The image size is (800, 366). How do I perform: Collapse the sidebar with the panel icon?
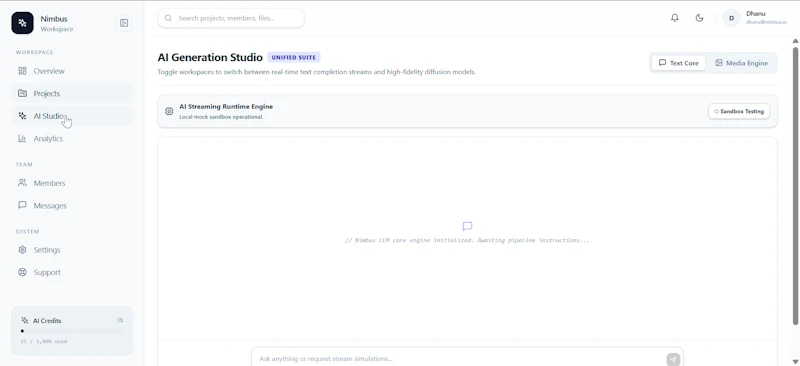(124, 23)
